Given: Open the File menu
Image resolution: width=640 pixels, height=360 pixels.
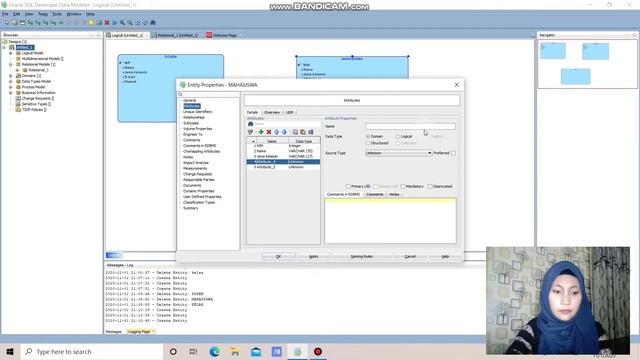Looking at the screenshot, I should point(5,14).
